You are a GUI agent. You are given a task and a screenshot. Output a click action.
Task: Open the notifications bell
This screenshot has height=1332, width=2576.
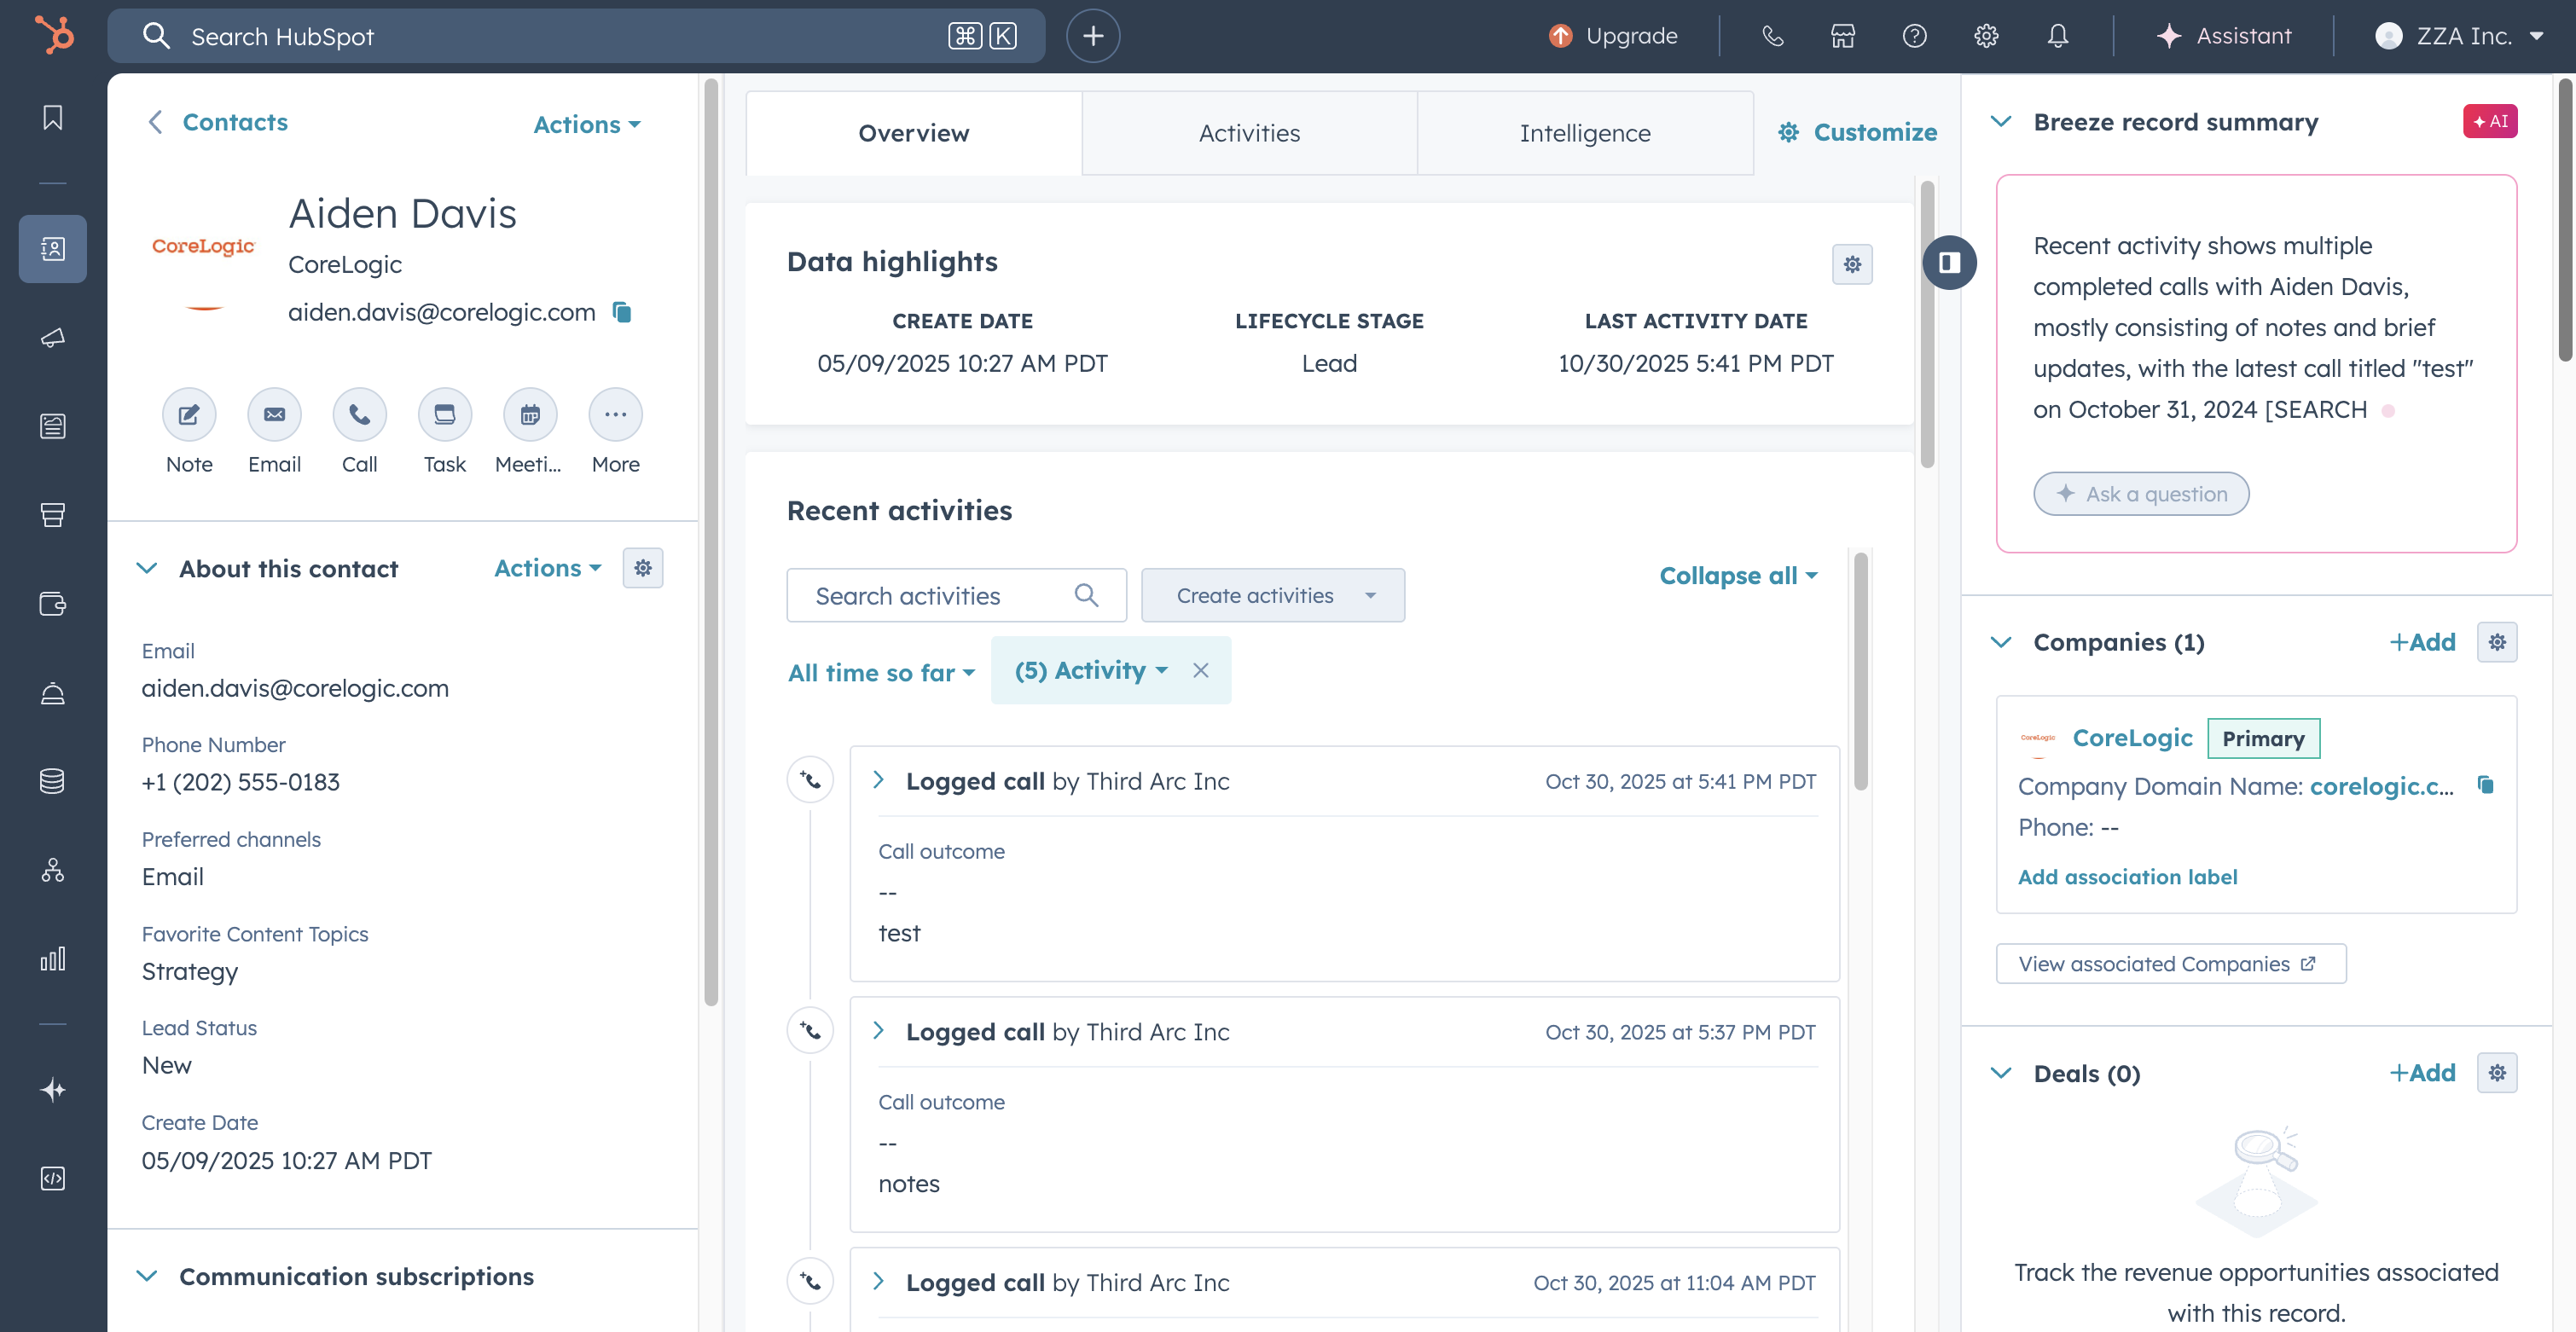click(2057, 36)
